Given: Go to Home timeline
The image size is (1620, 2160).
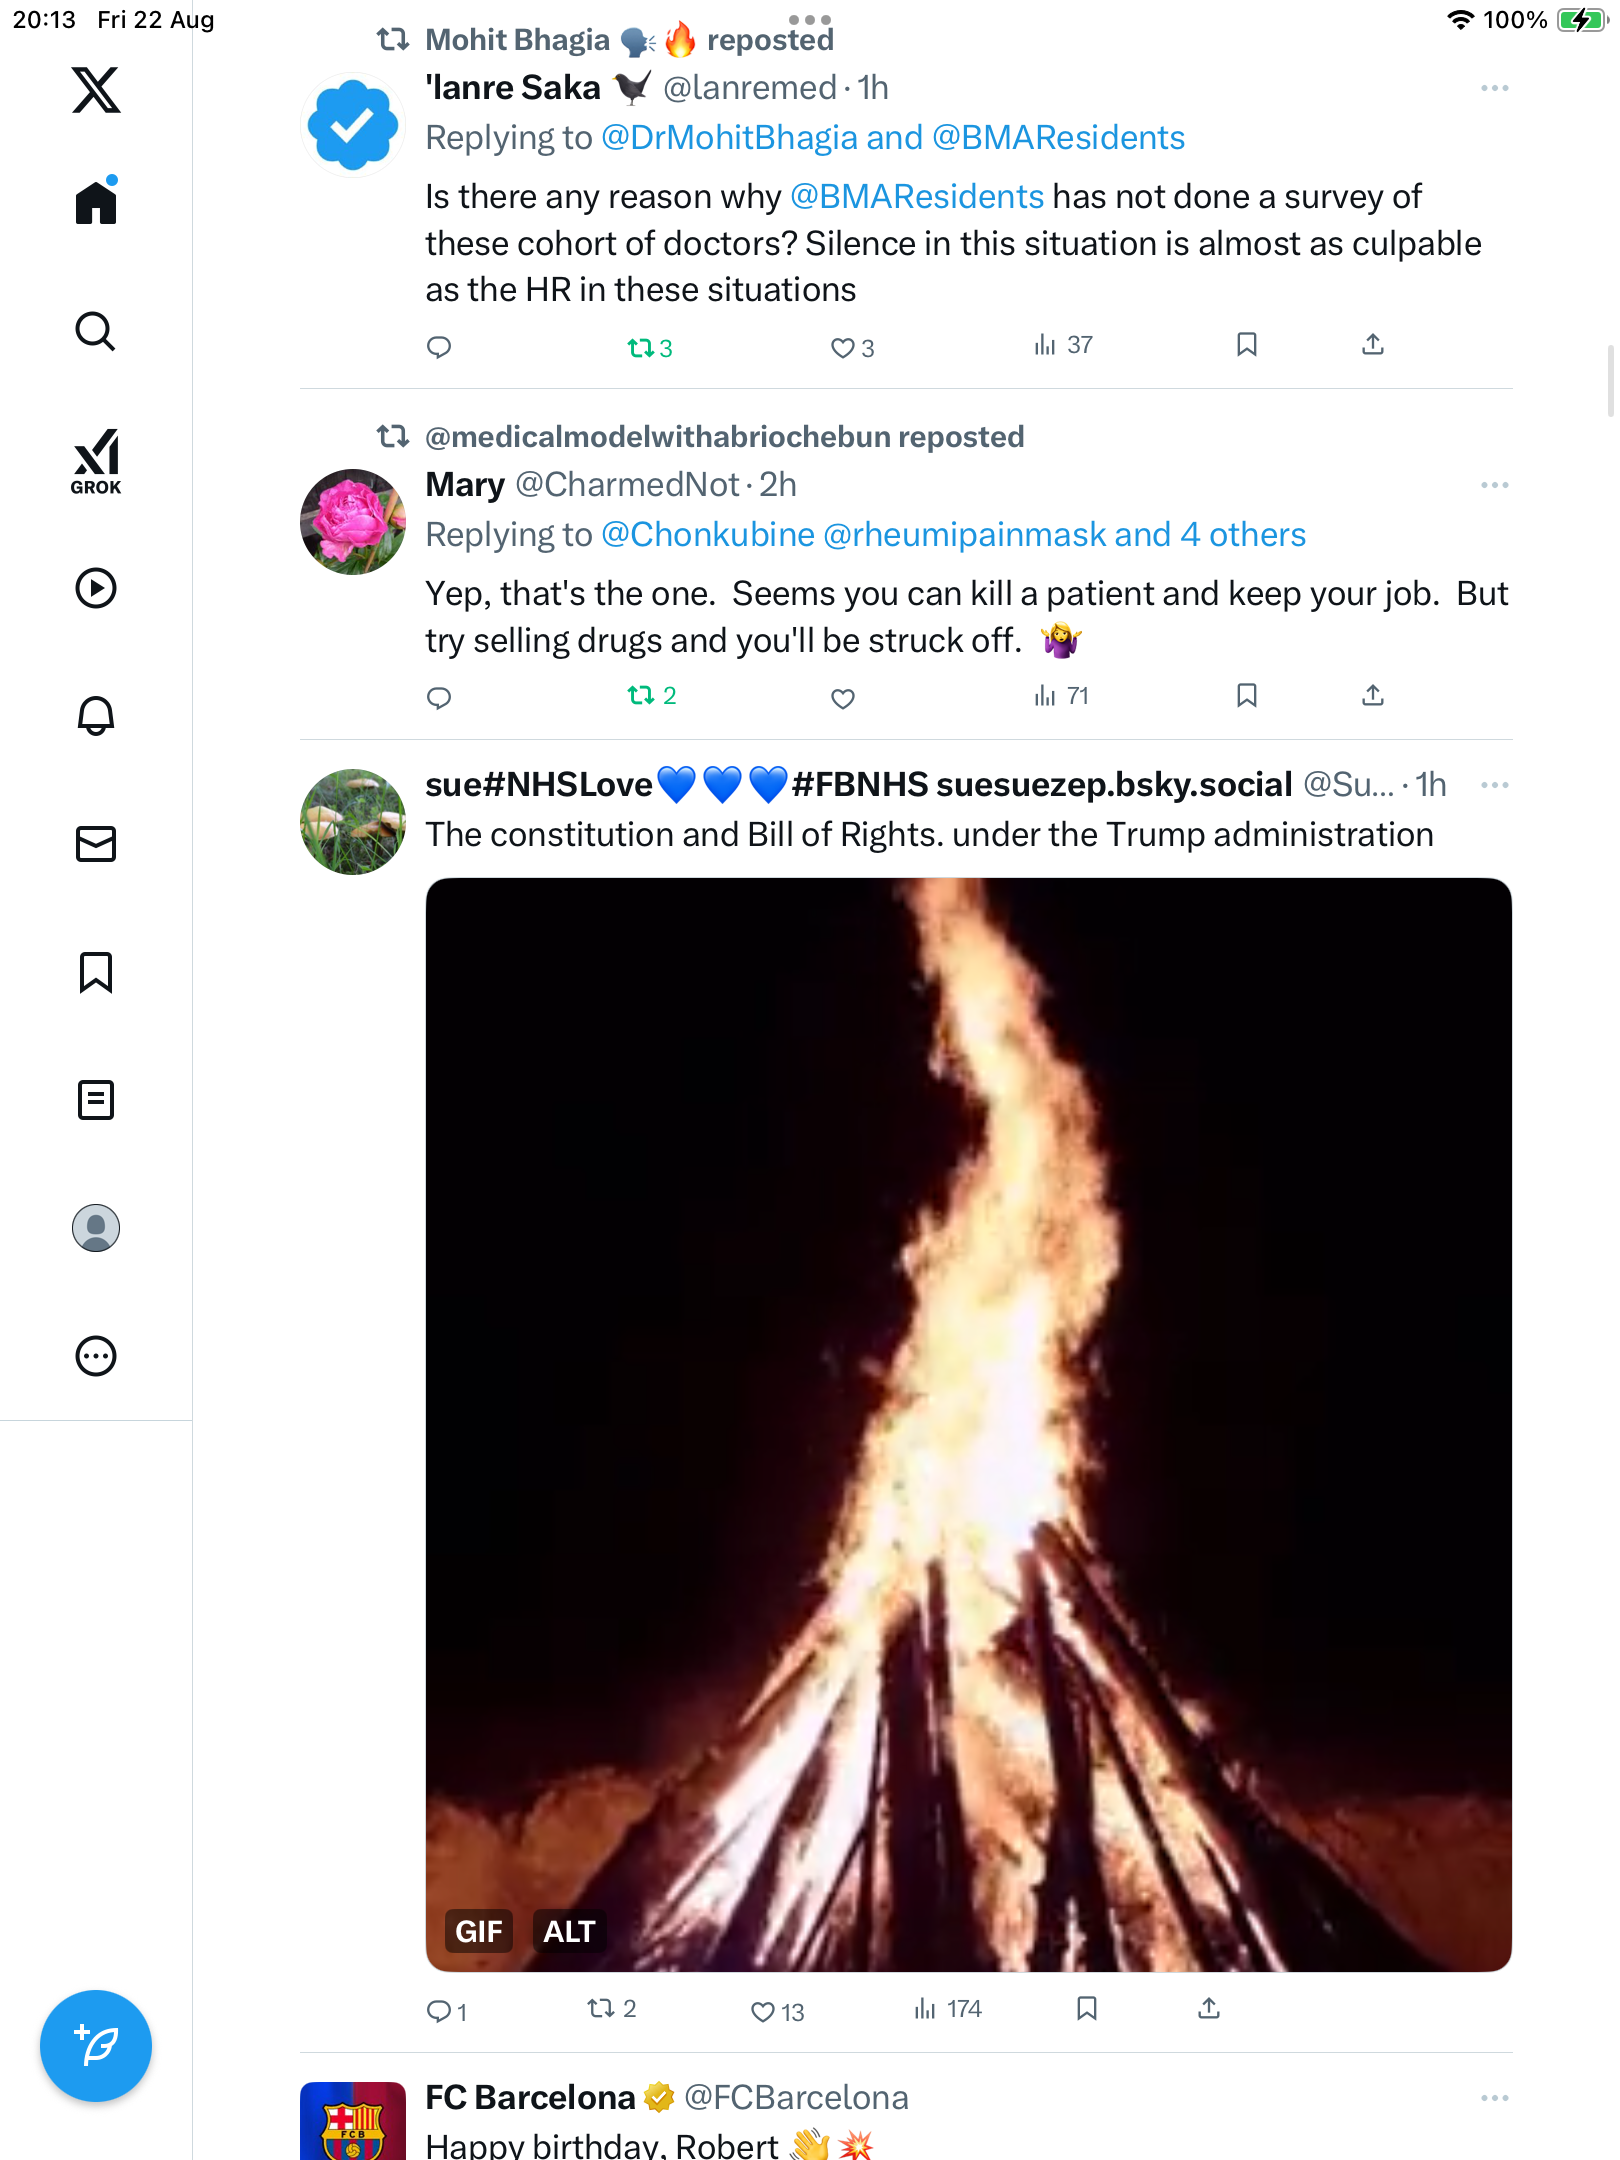Looking at the screenshot, I should pos(96,203).
